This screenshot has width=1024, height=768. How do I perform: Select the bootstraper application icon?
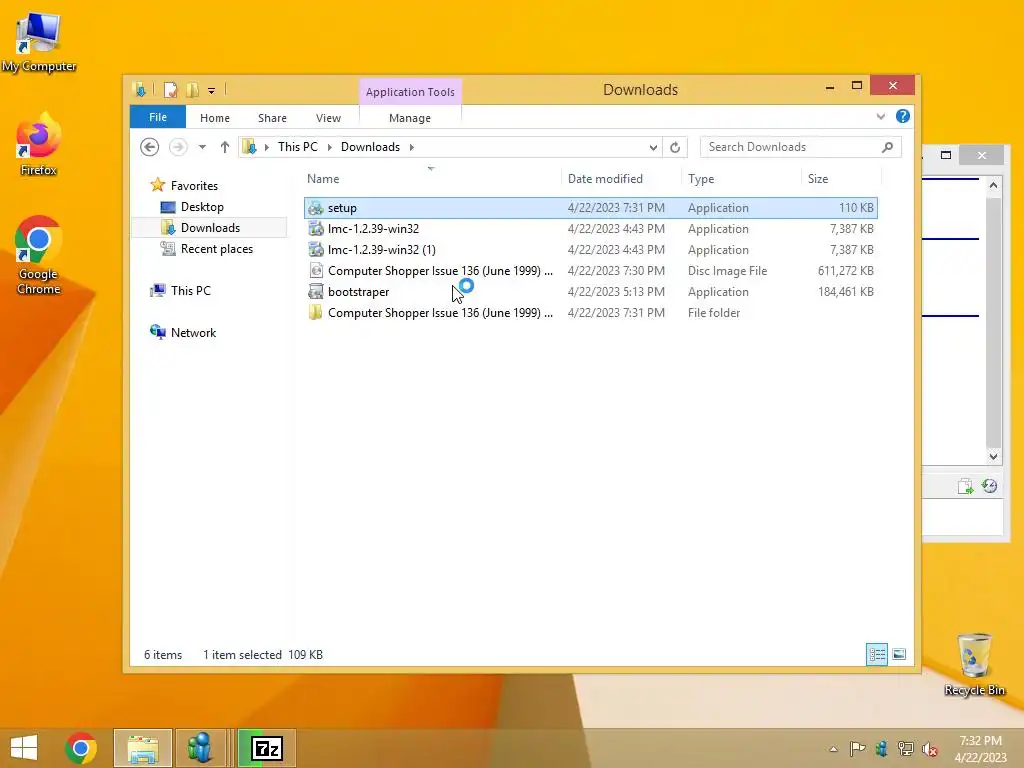(316, 291)
